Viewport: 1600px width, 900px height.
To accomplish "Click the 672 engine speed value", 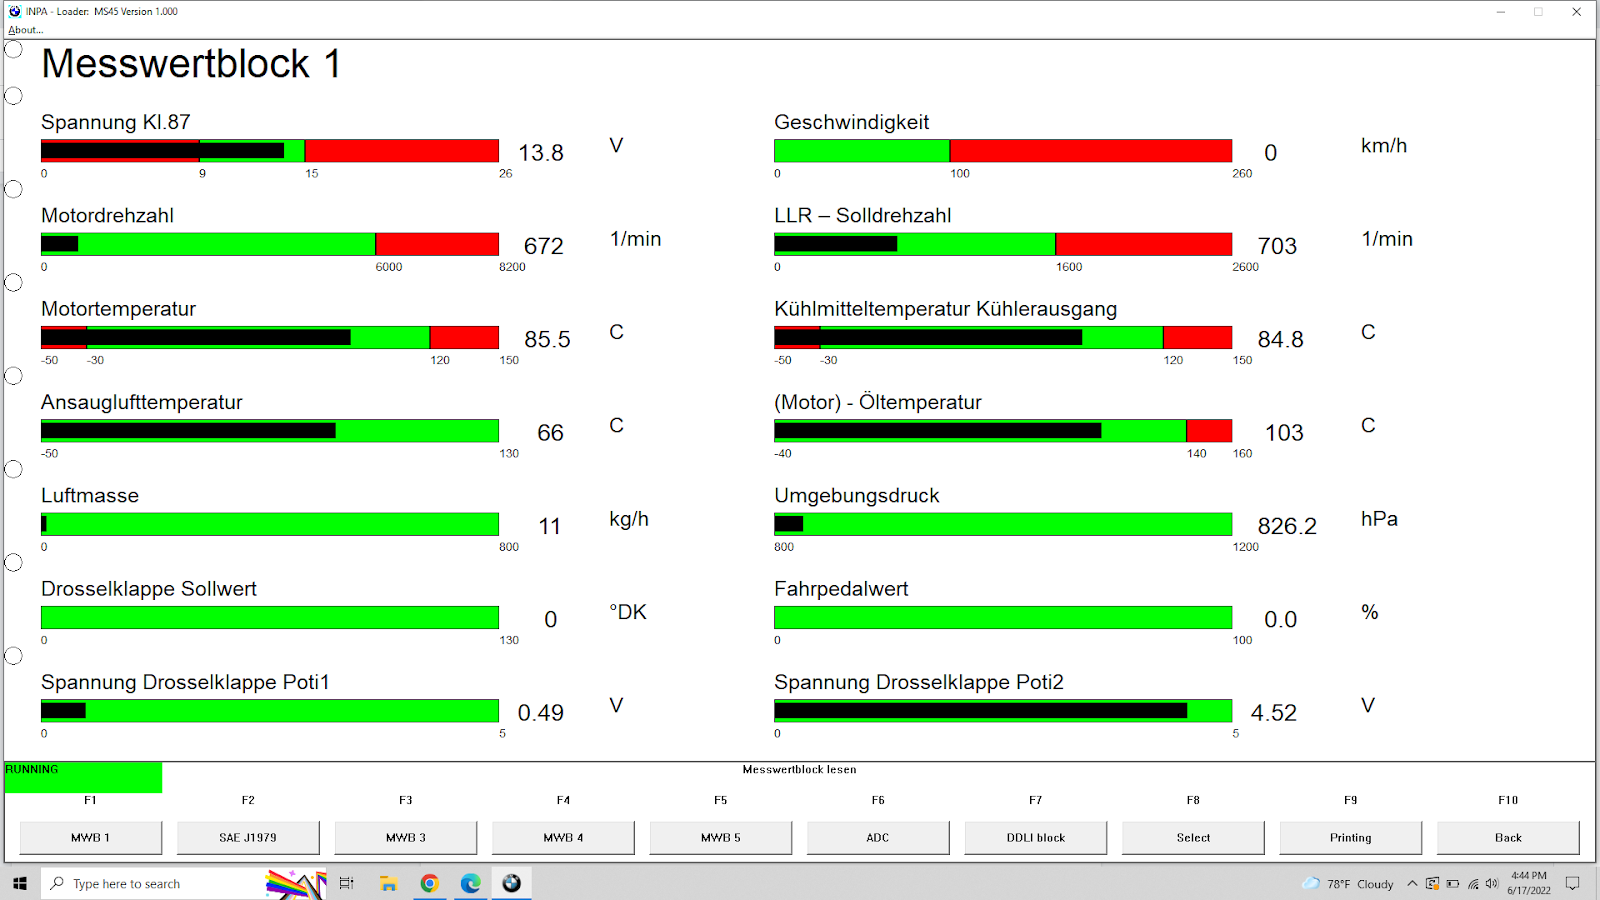I will (544, 246).
